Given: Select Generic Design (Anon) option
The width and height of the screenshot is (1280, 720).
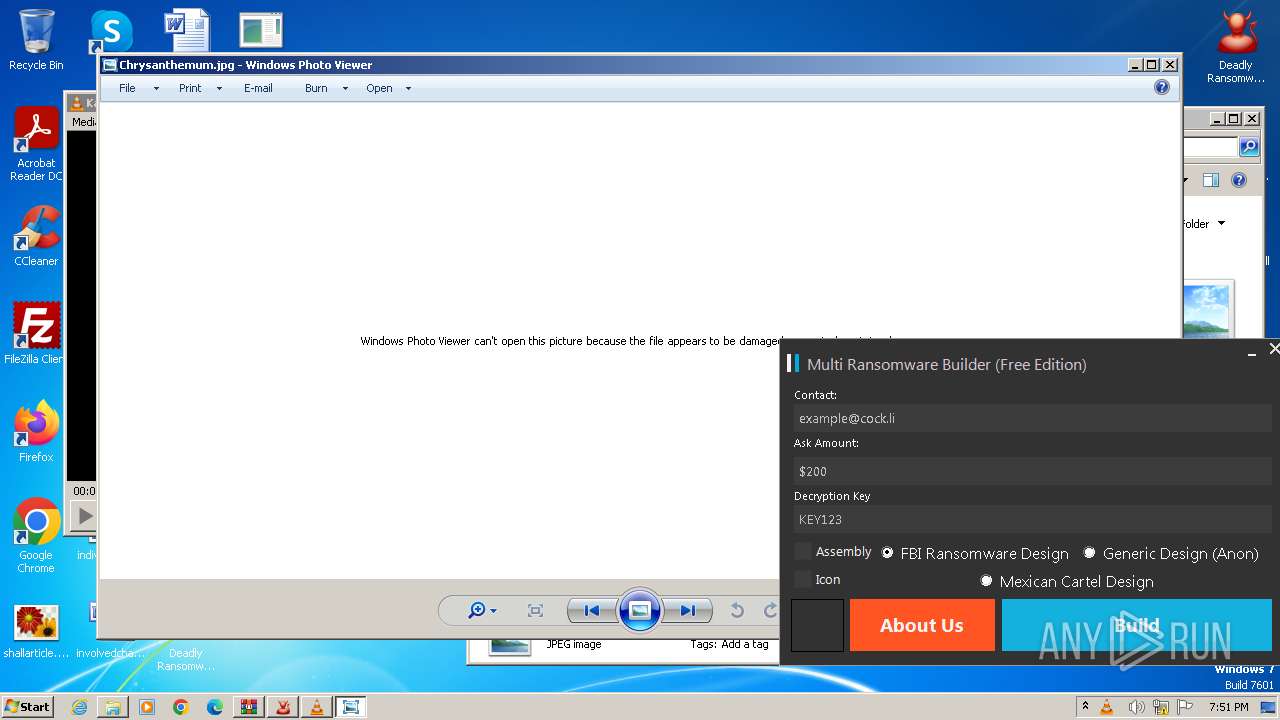Looking at the screenshot, I should [1089, 552].
